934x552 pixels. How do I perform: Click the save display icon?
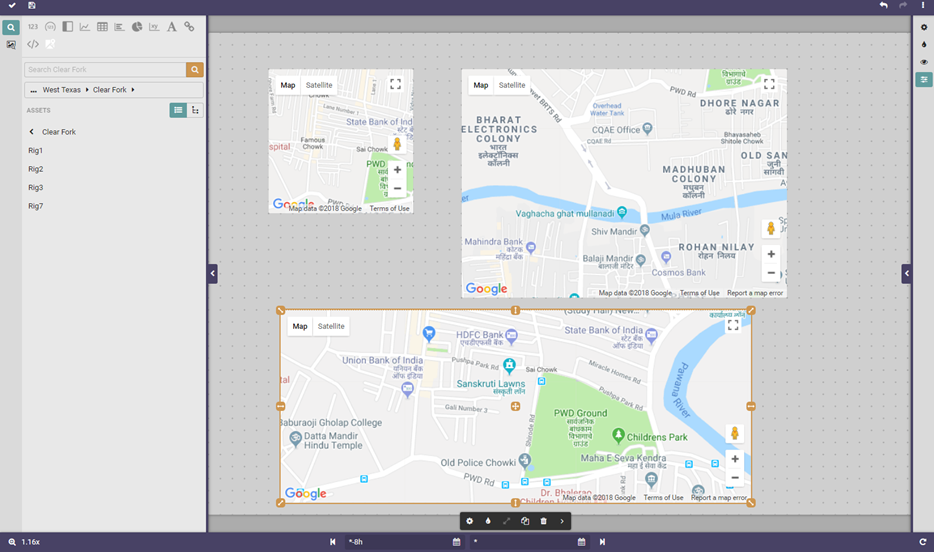(x=32, y=5)
